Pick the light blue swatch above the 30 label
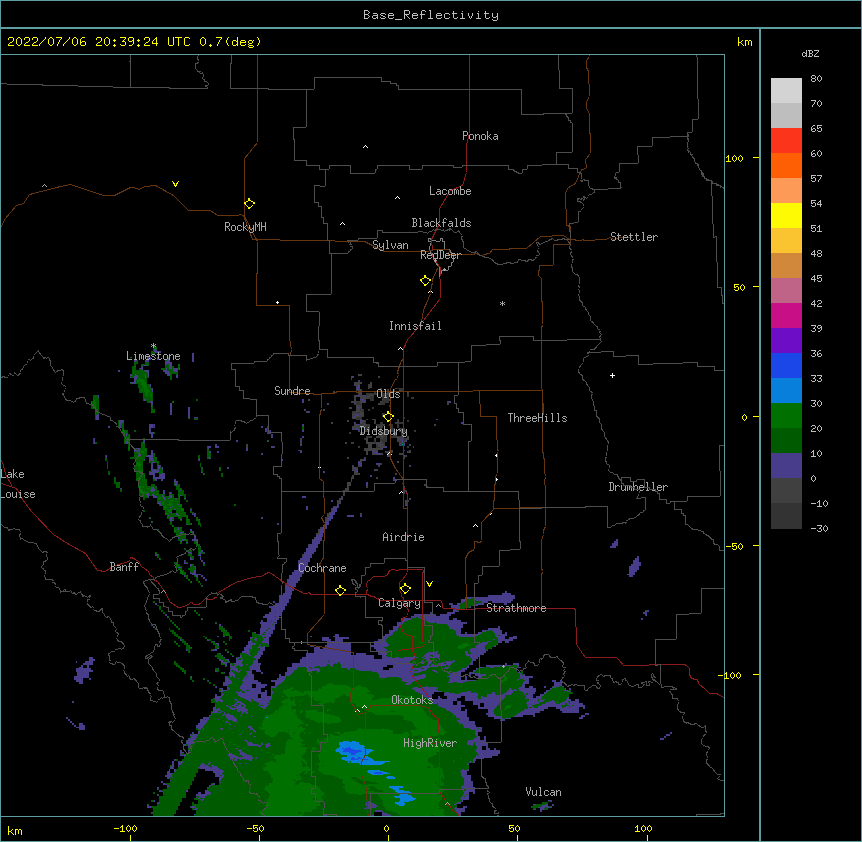 point(786,391)
